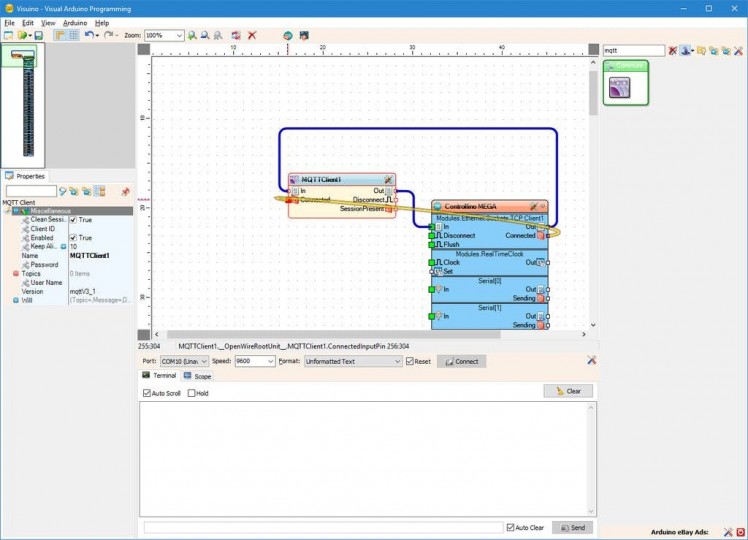Click the Undo arrow in toolbar

(x=89, y=35)
